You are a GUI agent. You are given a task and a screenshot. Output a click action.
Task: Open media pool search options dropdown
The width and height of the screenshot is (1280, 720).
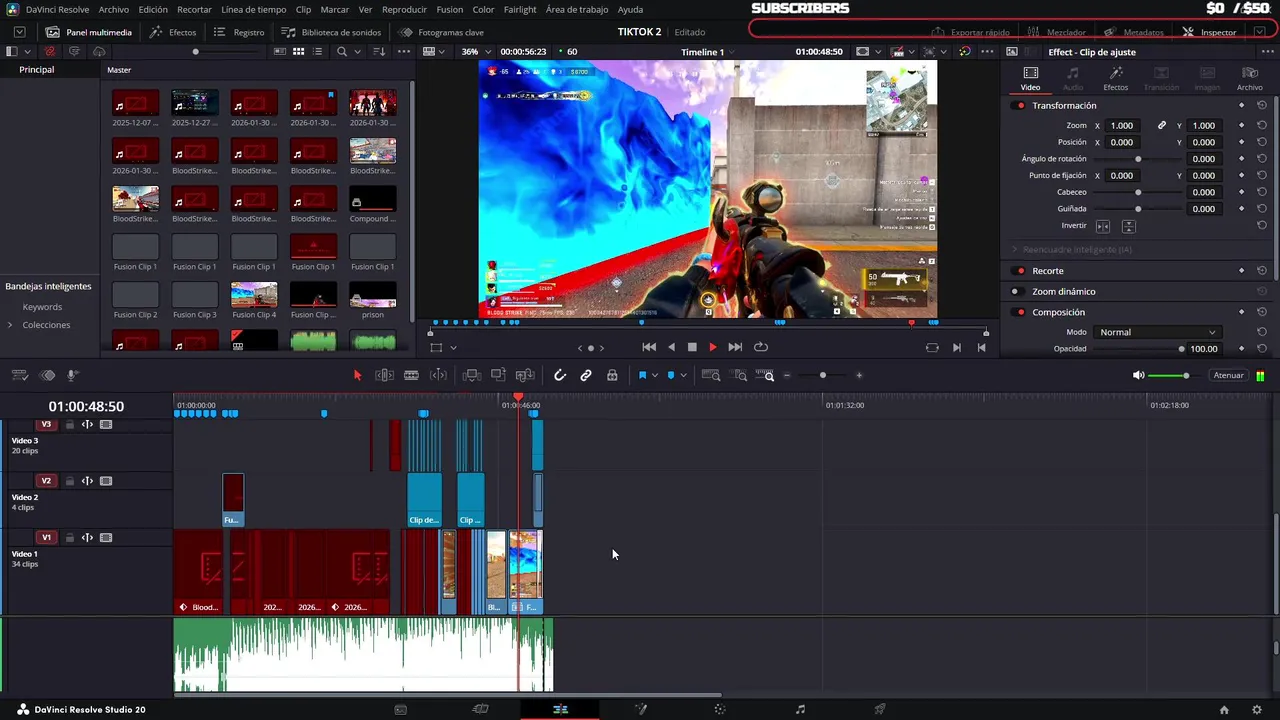click(357, 51)
